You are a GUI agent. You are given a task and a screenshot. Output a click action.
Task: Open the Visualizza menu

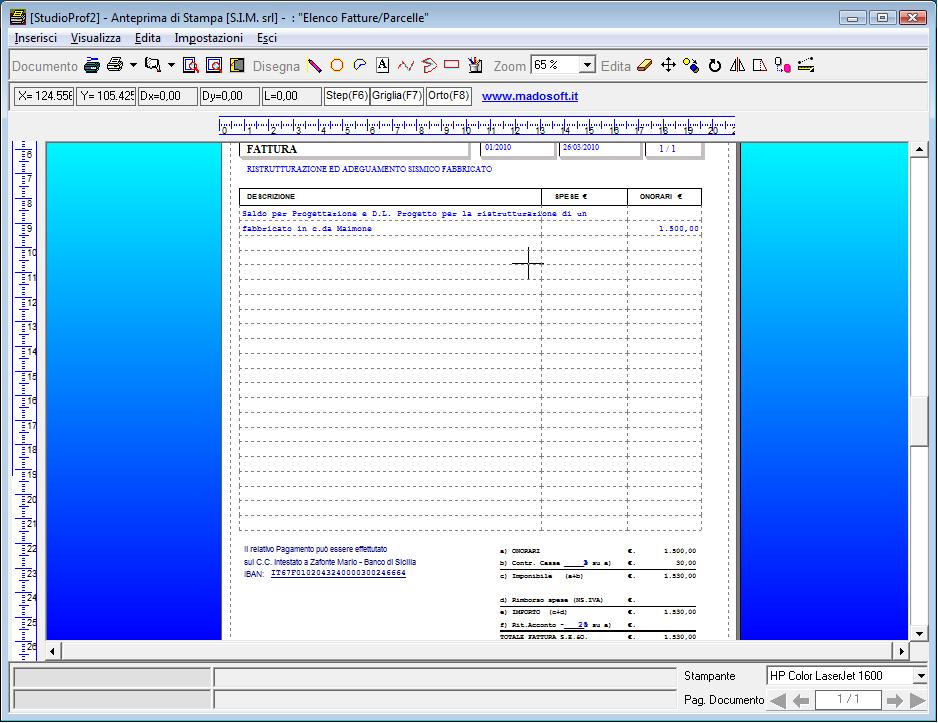(x=96, y=38)
